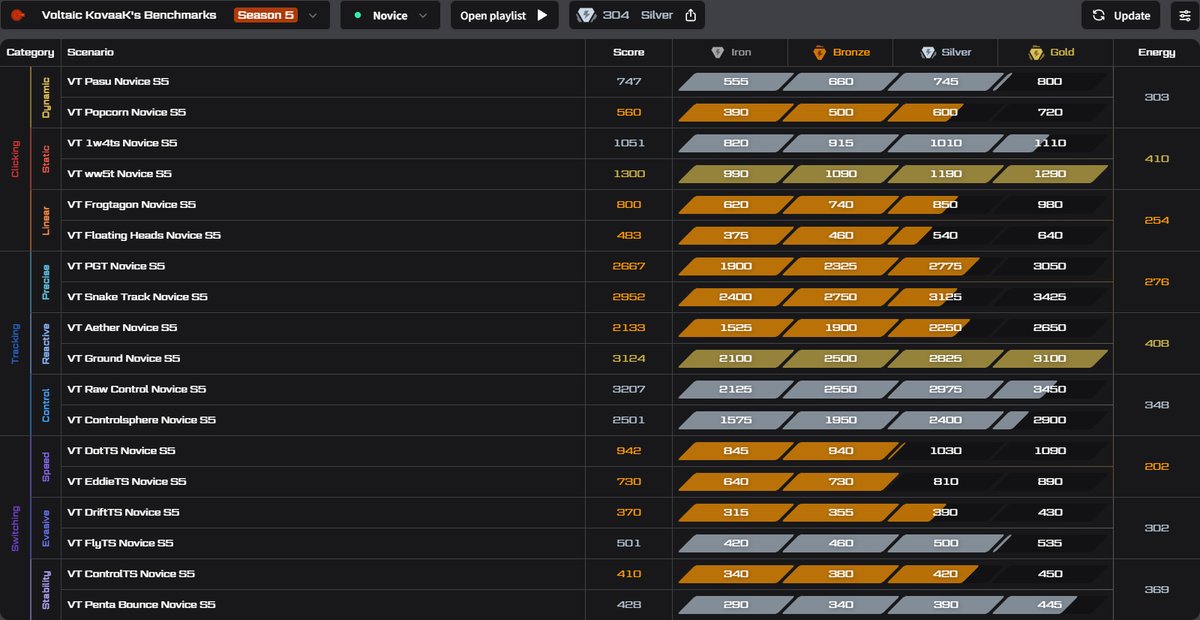1200x620 pixels.
Task: Select VT Pasu Novice S5 scenario
Action: pyautogui.click(x=118, y=82)
